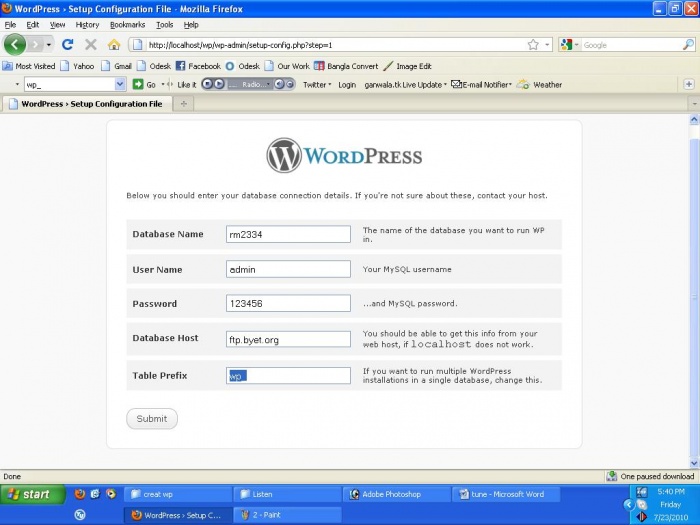Submit the database configuration form

[152, 419]
